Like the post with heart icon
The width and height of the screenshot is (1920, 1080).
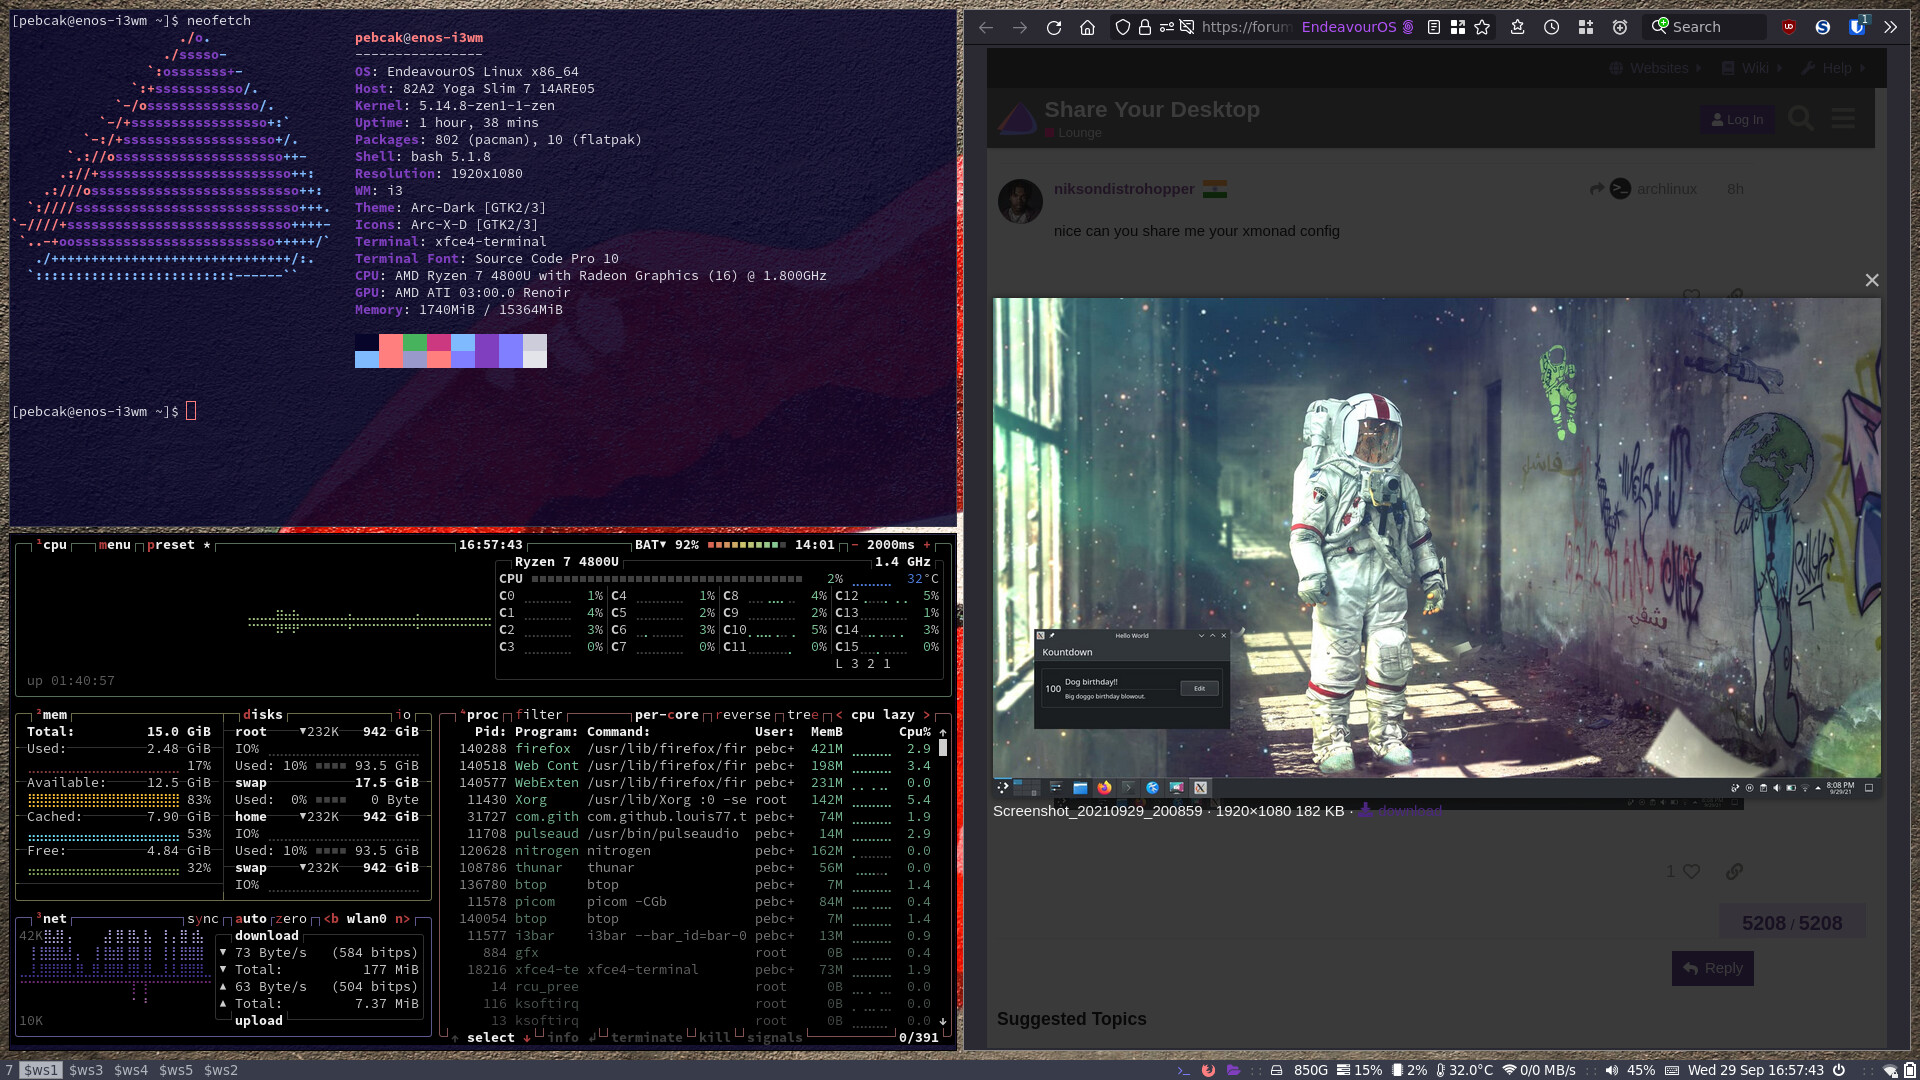[x=1691, y=871]
